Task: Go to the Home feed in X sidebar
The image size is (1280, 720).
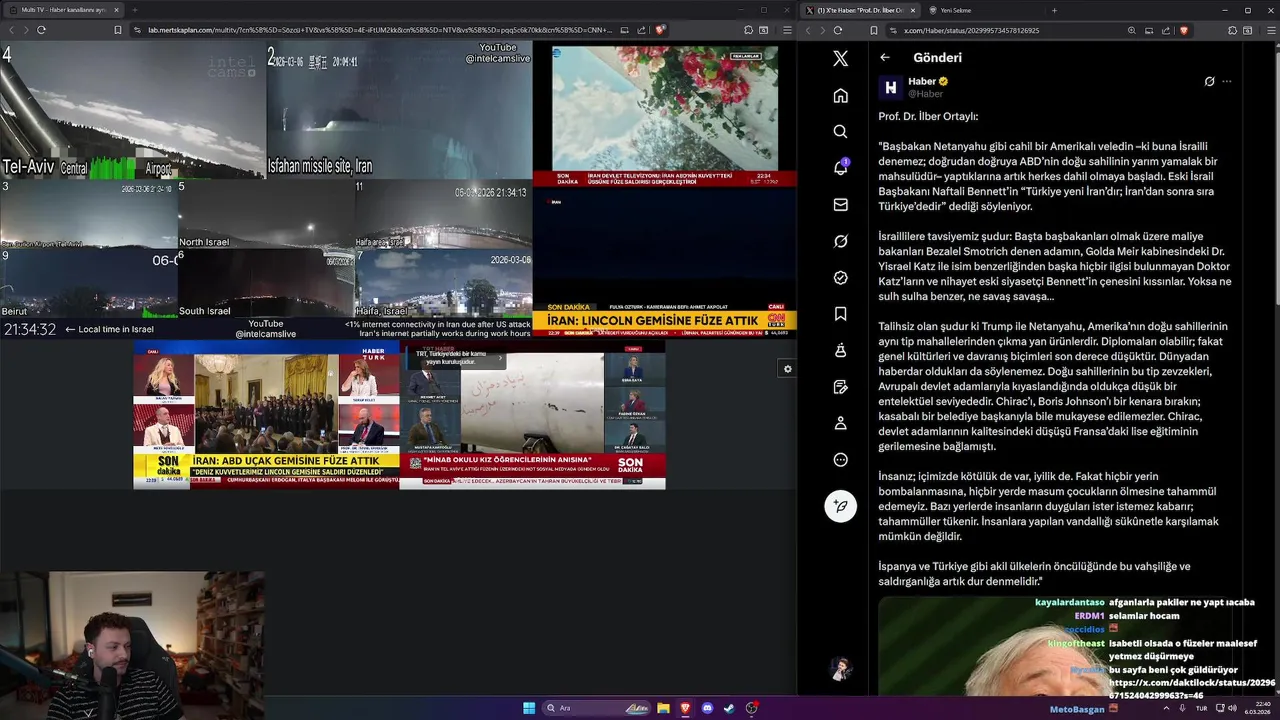Action: (x=840, y=95)
